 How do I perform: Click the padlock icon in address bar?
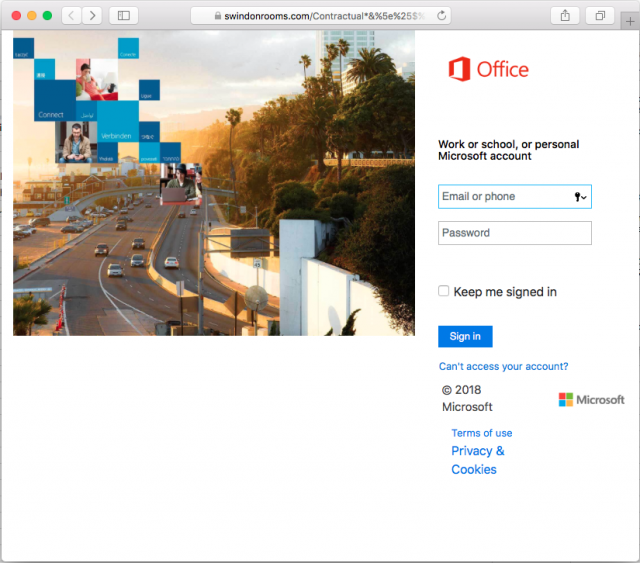click(218, 16)
